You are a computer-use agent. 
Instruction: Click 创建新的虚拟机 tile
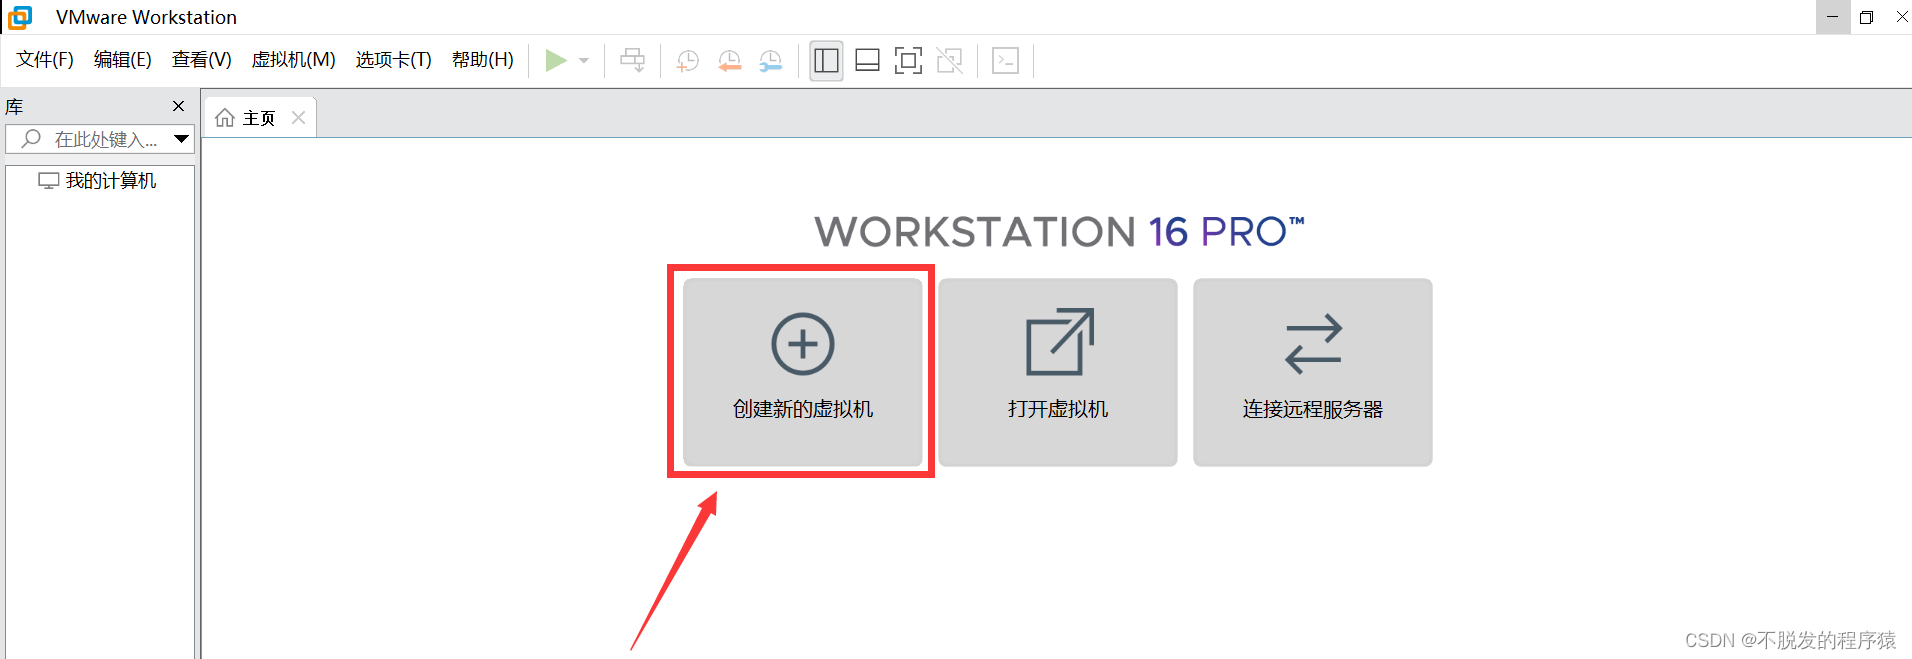click(802, 372)
